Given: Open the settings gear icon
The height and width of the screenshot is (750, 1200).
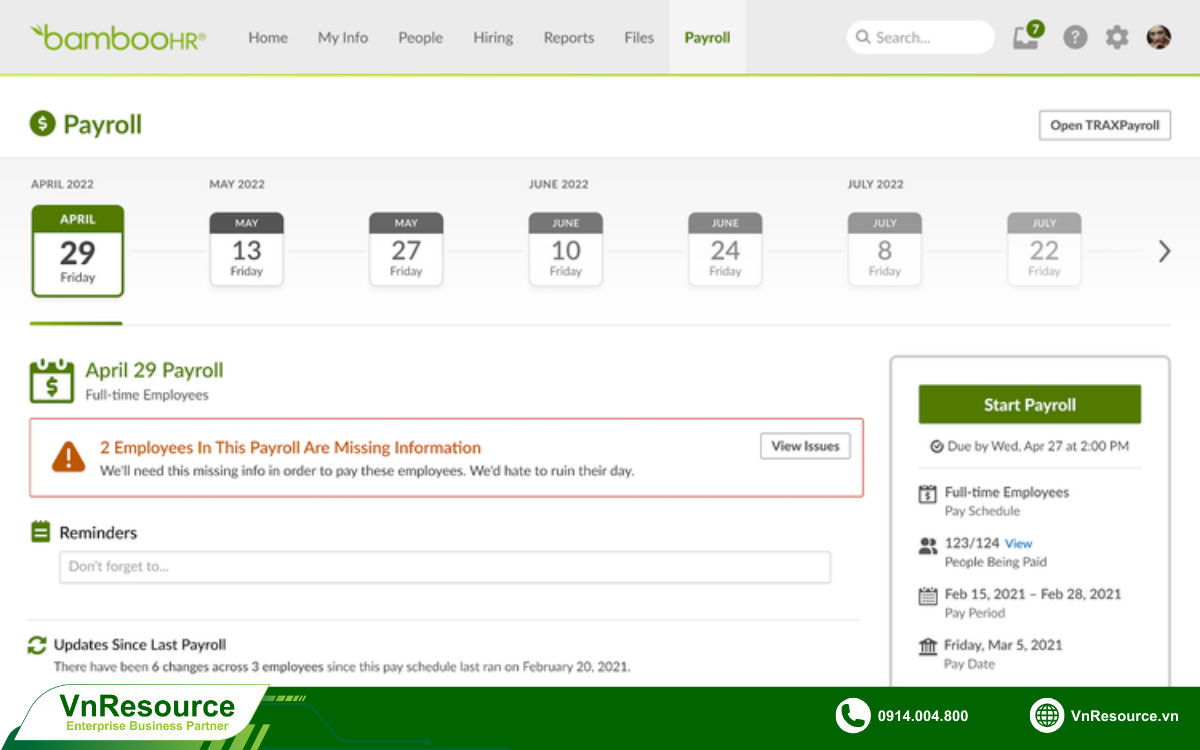Looking at the screenshot, I should pyautogui.click(x=1117, y=38).
